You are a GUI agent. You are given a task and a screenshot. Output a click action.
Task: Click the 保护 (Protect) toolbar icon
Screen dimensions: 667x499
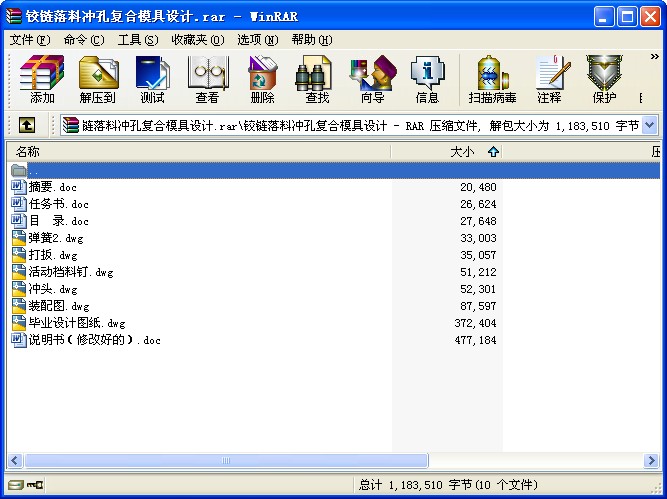(604, 80)
